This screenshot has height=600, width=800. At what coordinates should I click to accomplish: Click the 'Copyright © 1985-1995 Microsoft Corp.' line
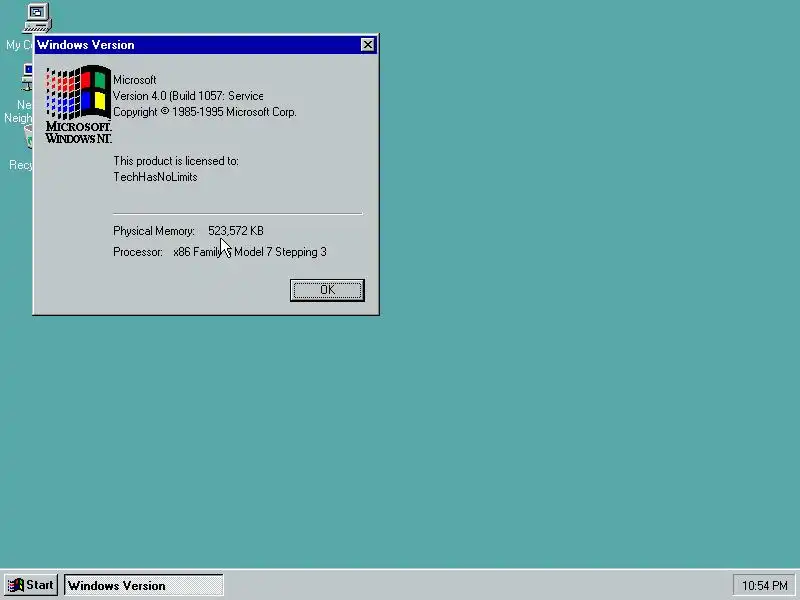tap(205, 112)
